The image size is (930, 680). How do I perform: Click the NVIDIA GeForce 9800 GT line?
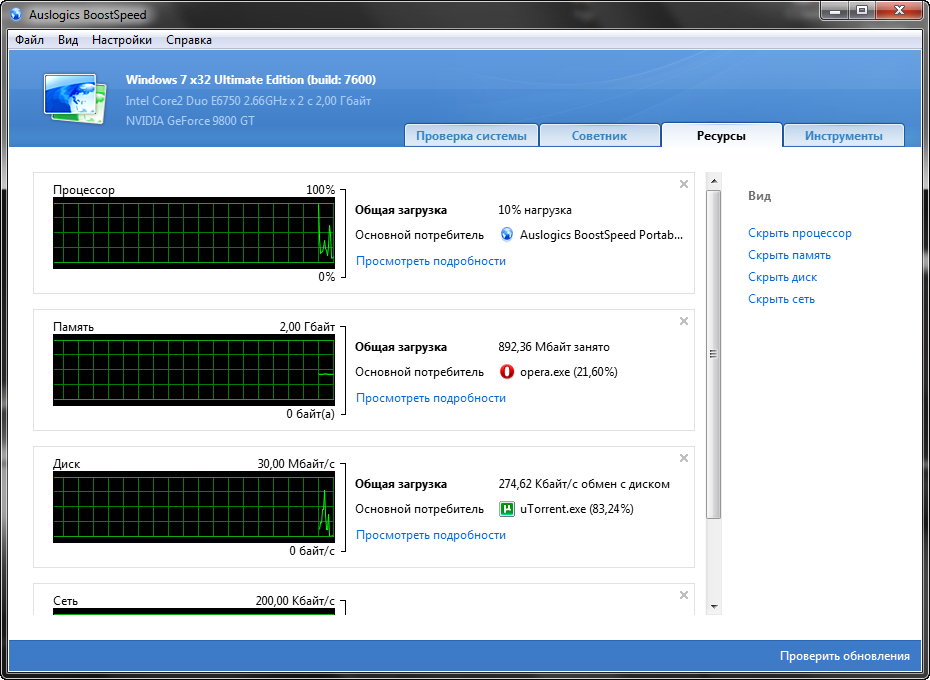(x=190, y=120)
